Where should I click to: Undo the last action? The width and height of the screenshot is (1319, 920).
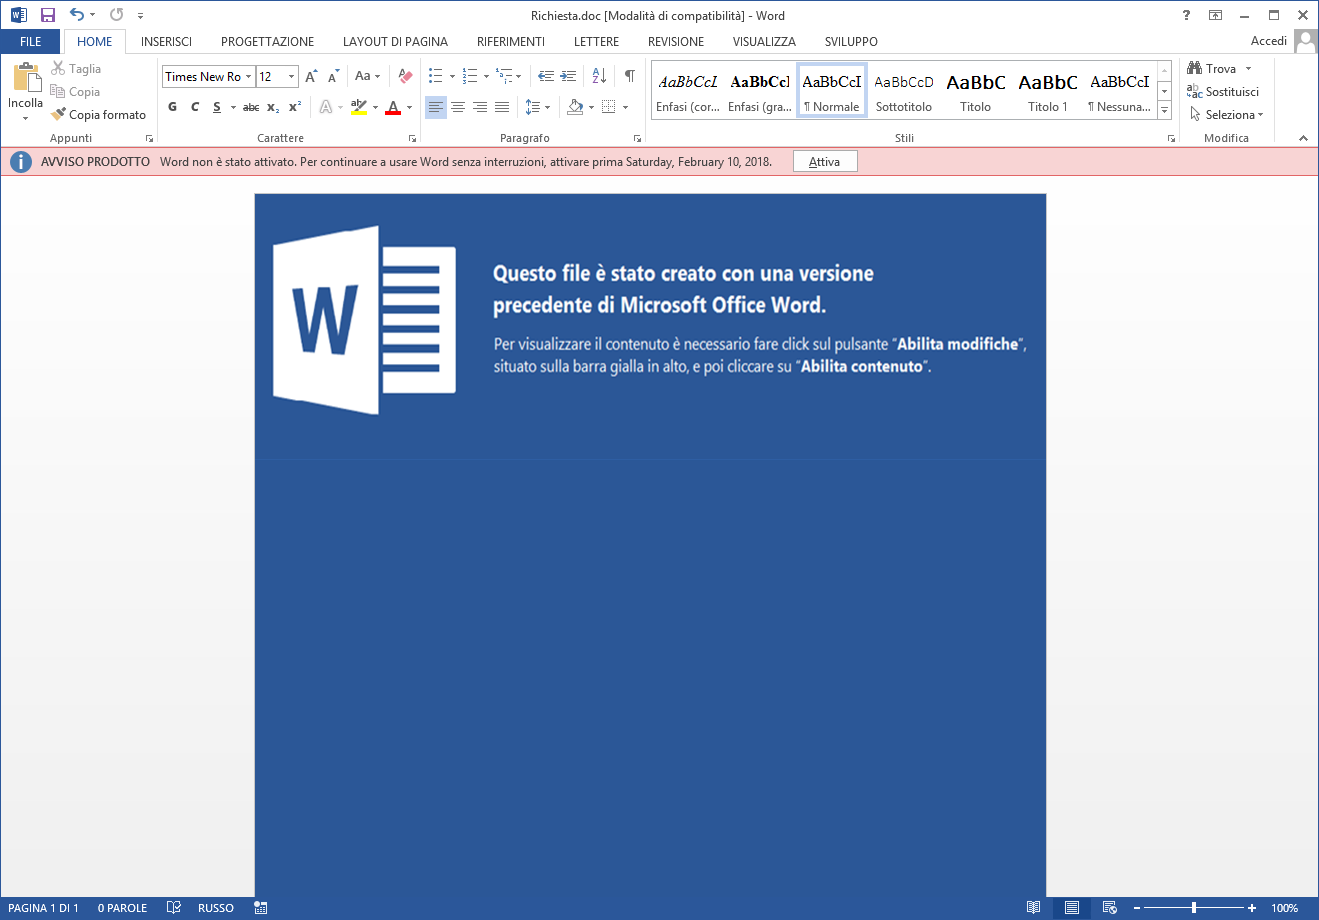(x=77, y=15)
